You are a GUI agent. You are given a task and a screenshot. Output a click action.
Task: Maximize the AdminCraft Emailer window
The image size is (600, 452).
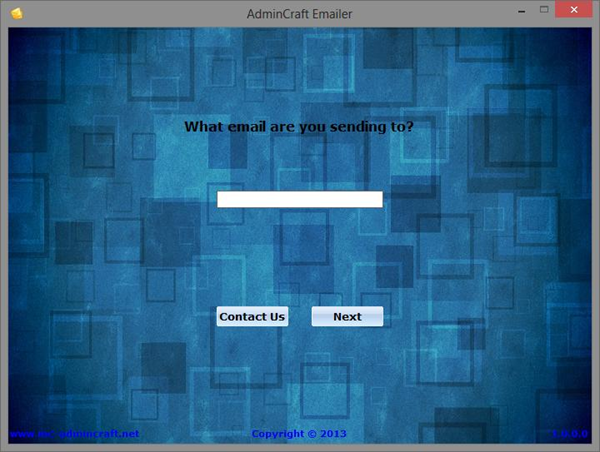coord(544,10)
